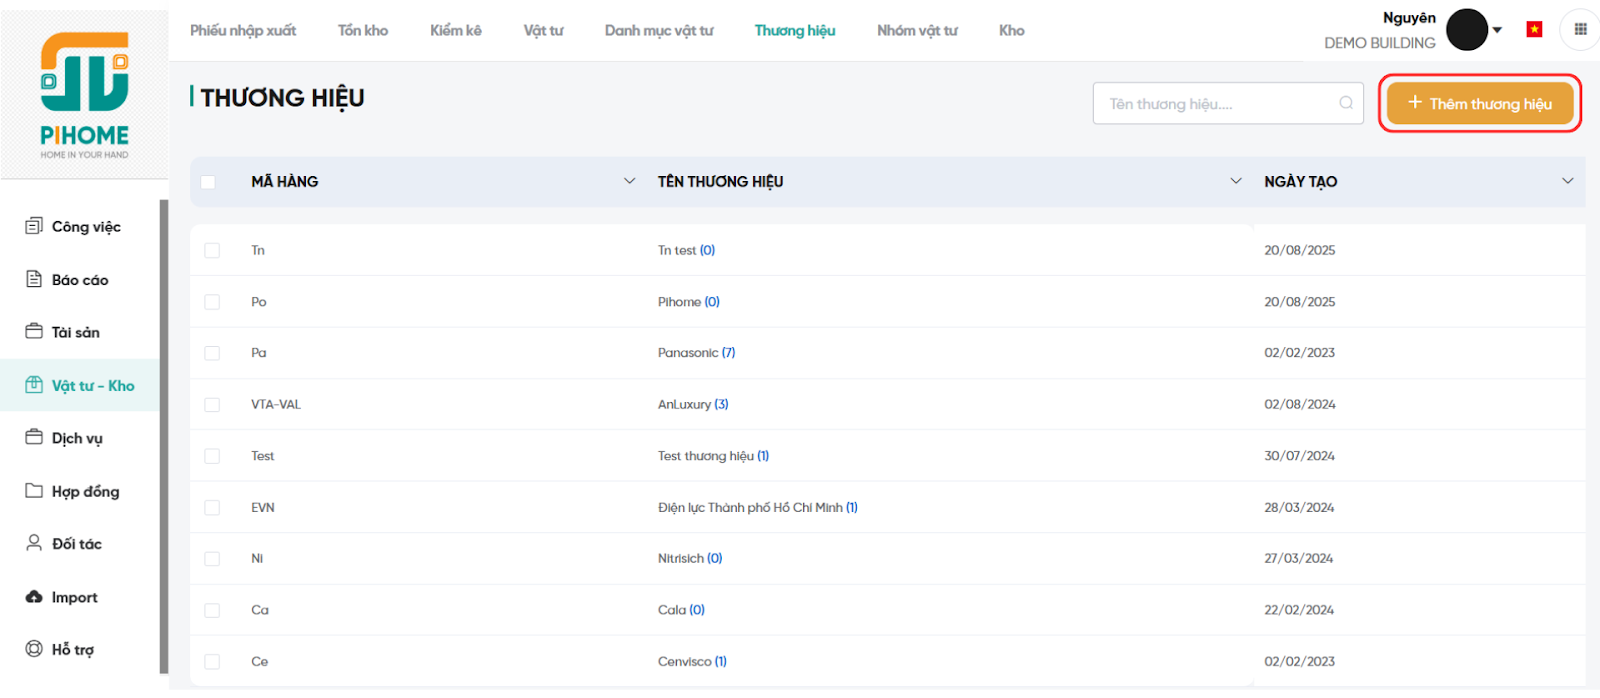Click the Vietnam flag language icon
The image size is (1600, 698).
click(x=1534, y=30)
